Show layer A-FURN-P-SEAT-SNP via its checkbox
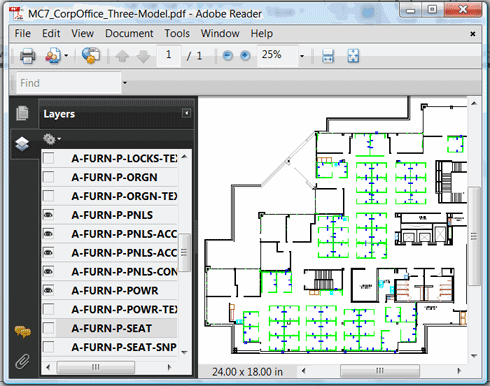Image resolution: width=490 pixels, height=386 pixels. [x=49, y=347]
